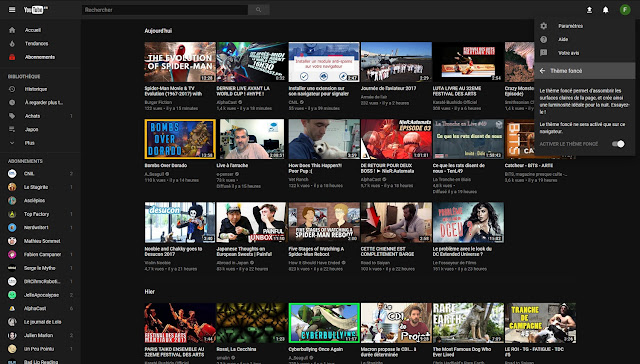Click the Votre avis feedback icon

point(544,53)
